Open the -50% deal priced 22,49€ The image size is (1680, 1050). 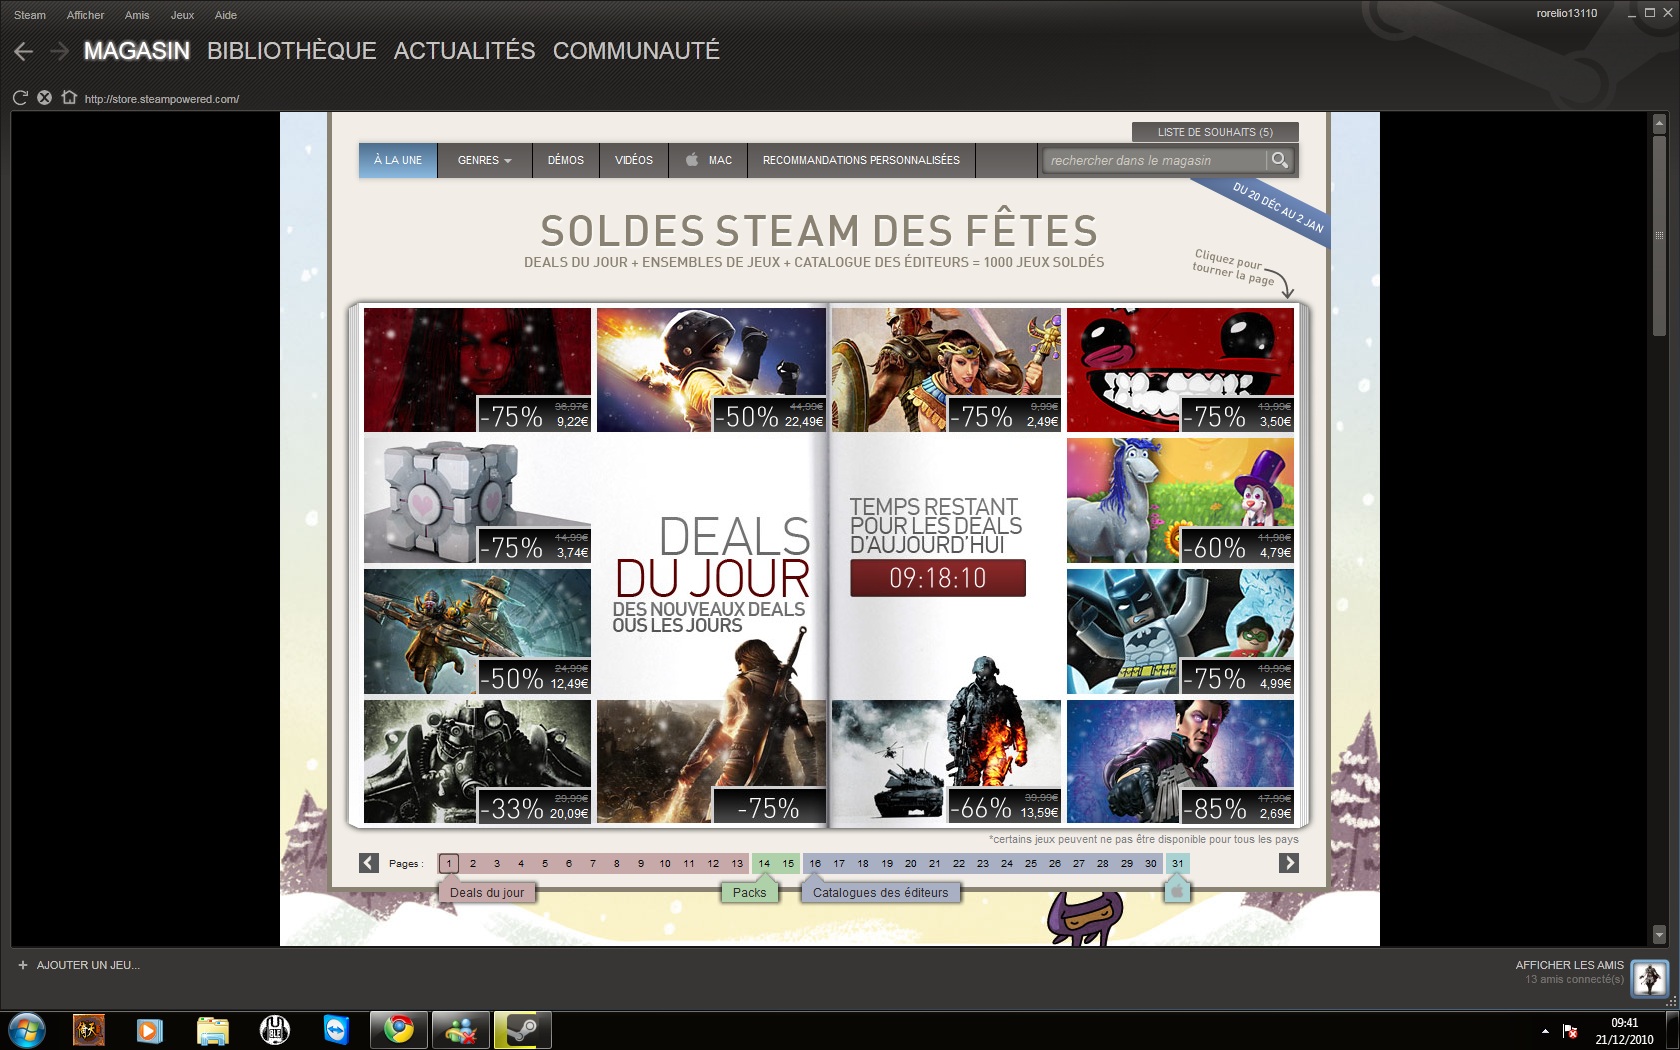click(x=712, y=370)
